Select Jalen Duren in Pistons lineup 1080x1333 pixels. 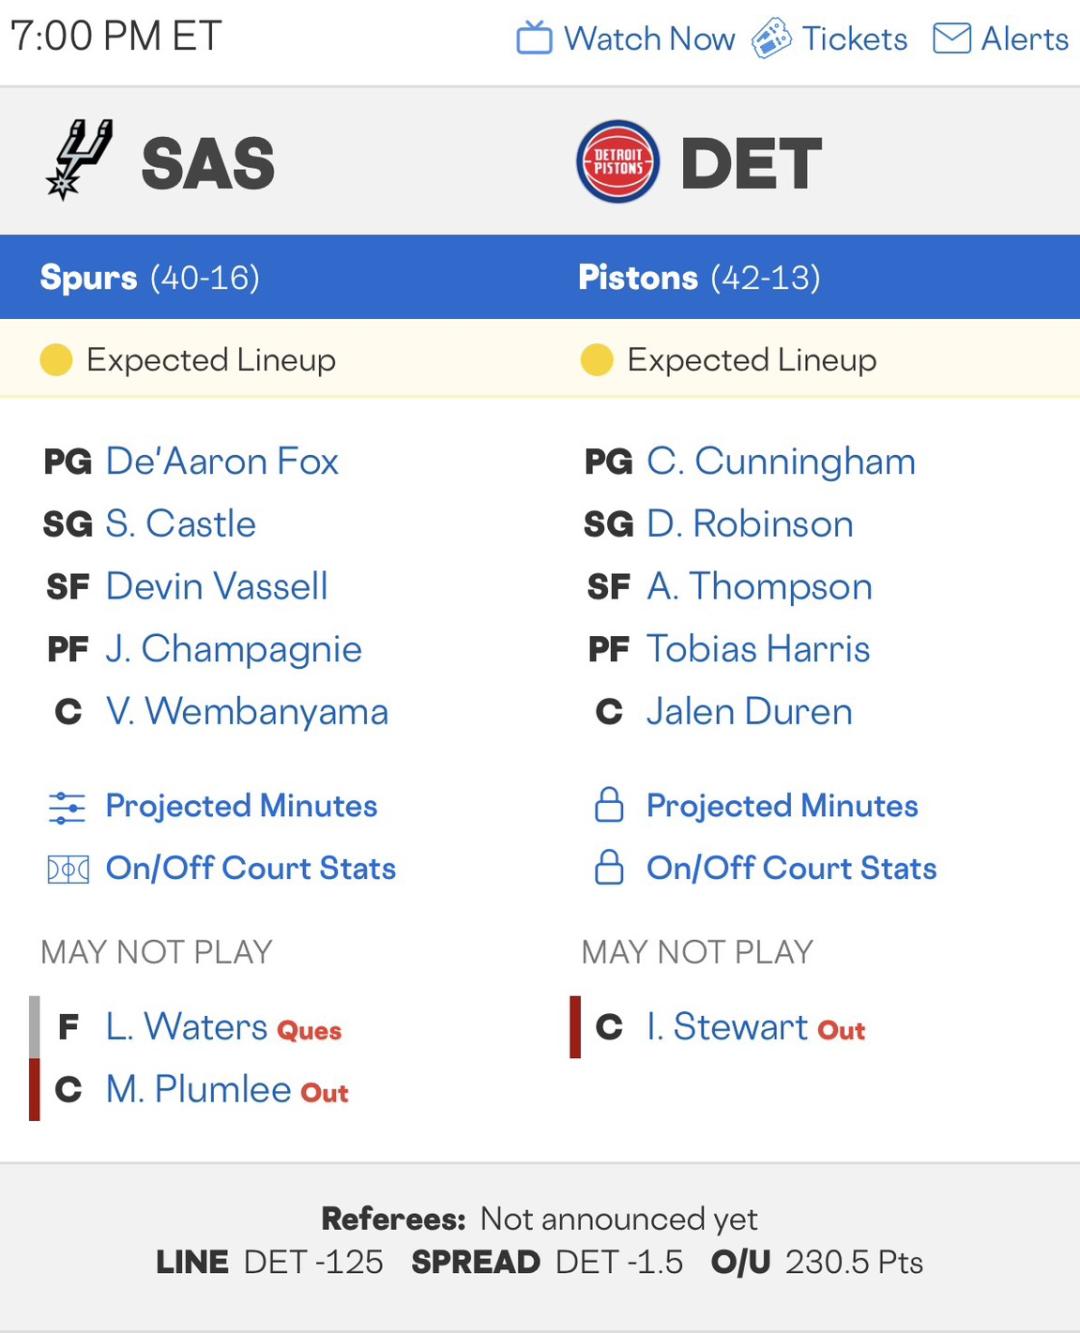point(749,711)
